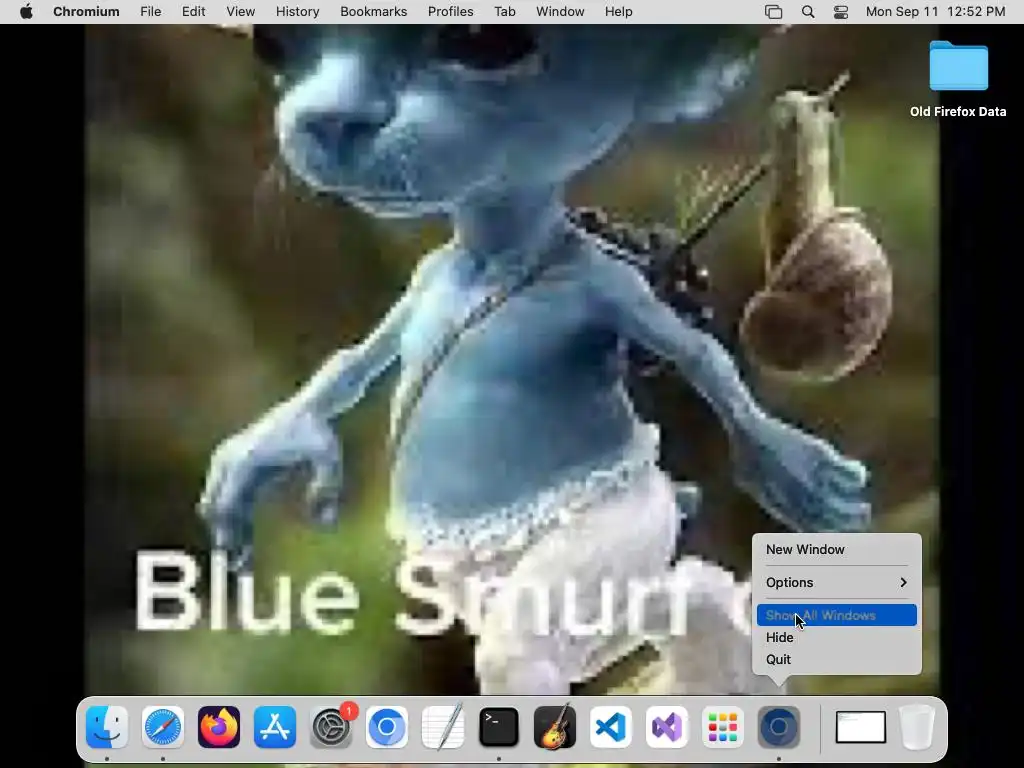Image resolution: width=1024 pixels, height=768 pixels.
Task: Click the light-blue Chromium icon in Dock
Action: [387, 727]
